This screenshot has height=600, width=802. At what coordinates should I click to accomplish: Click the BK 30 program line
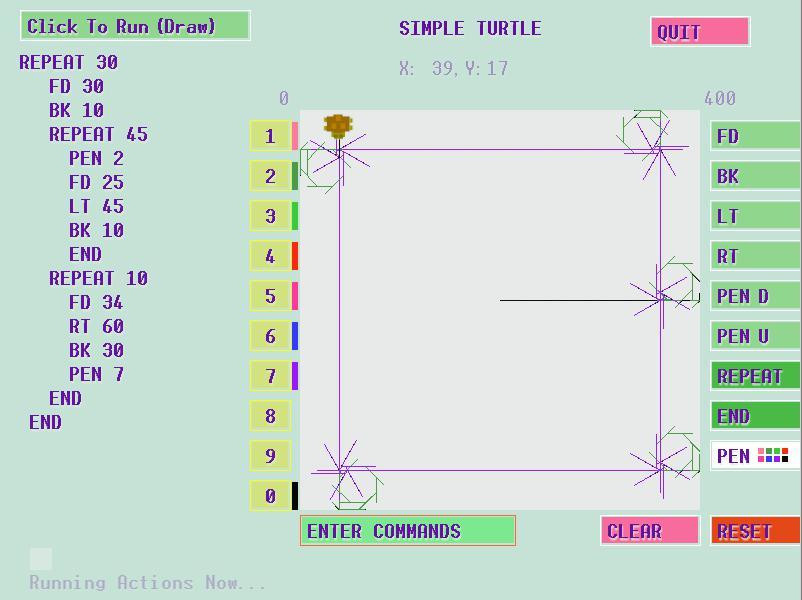click(x=96, y=350)
